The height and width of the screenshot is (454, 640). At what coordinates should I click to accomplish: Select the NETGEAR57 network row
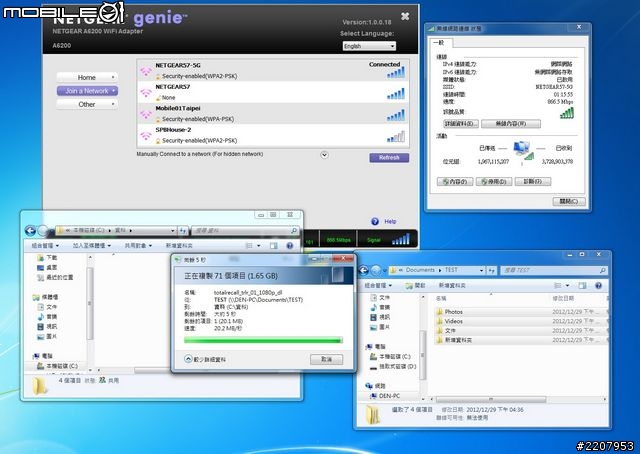click(273, 92)
